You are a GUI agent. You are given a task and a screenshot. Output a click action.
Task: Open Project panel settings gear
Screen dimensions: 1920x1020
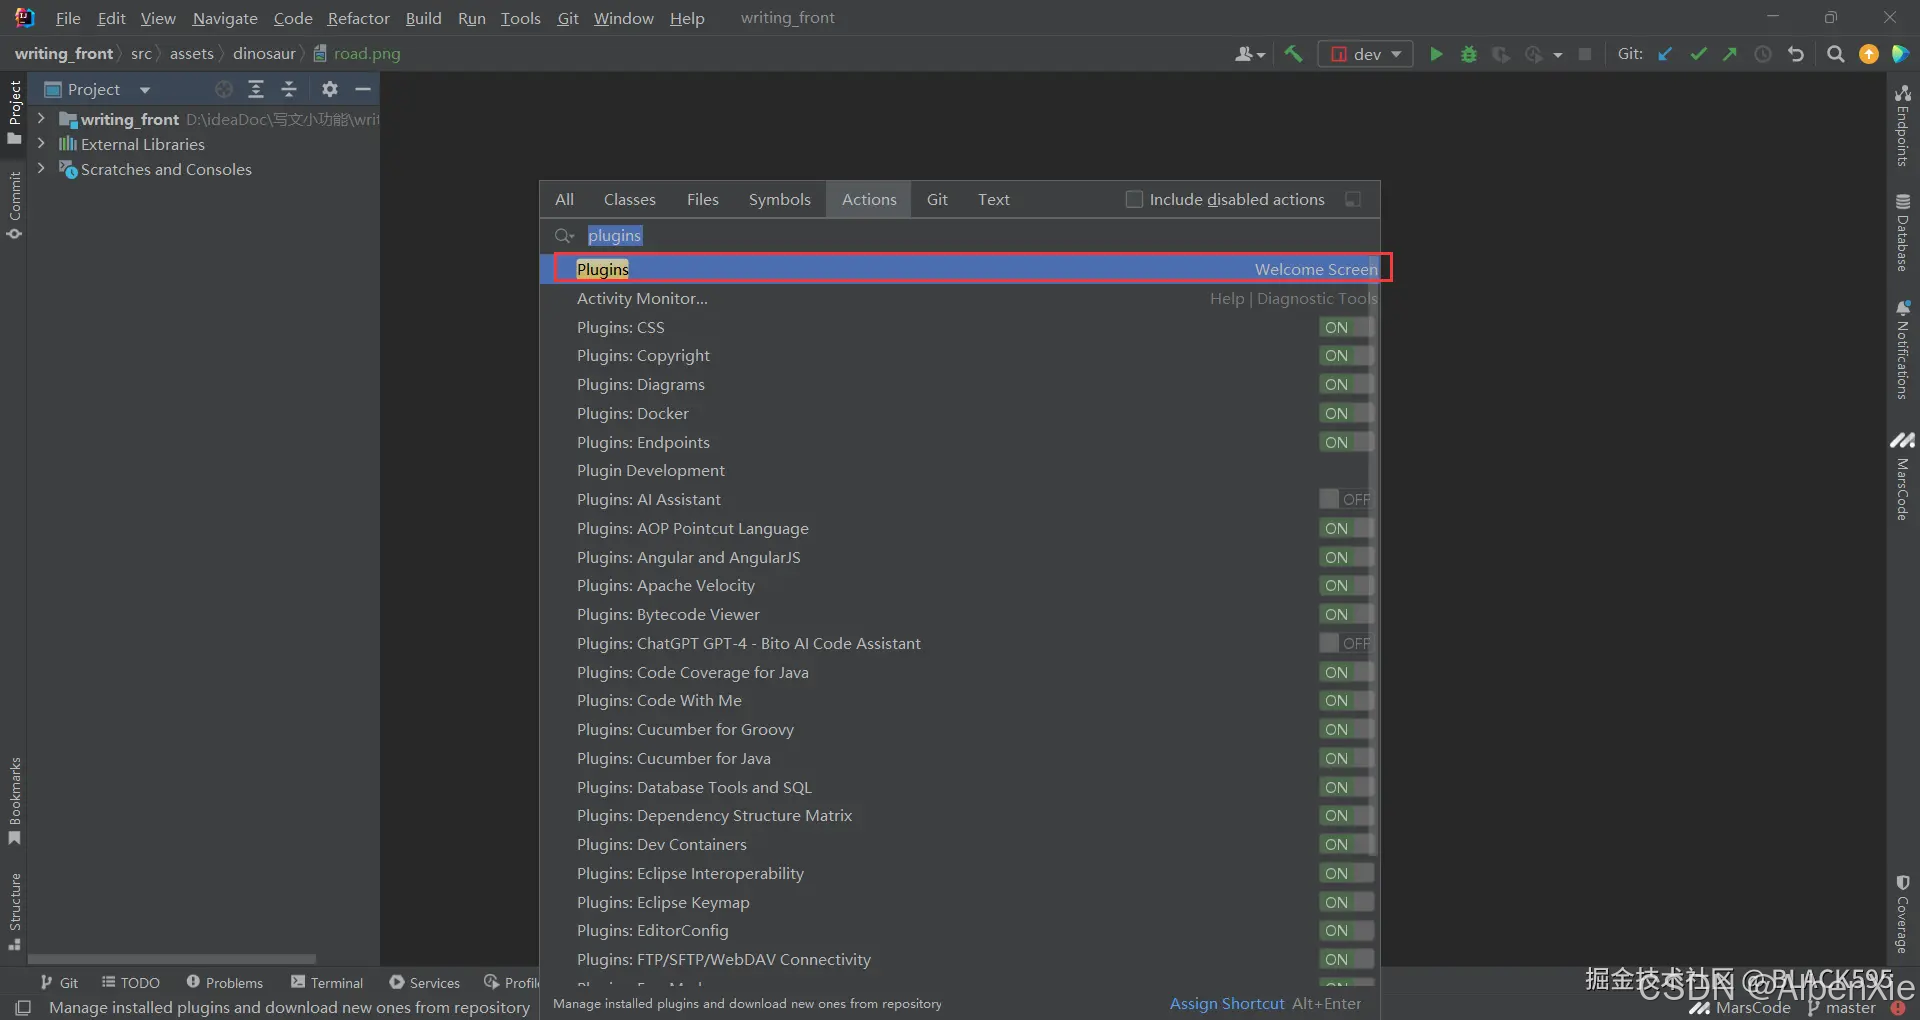click(x=330, y=89)
